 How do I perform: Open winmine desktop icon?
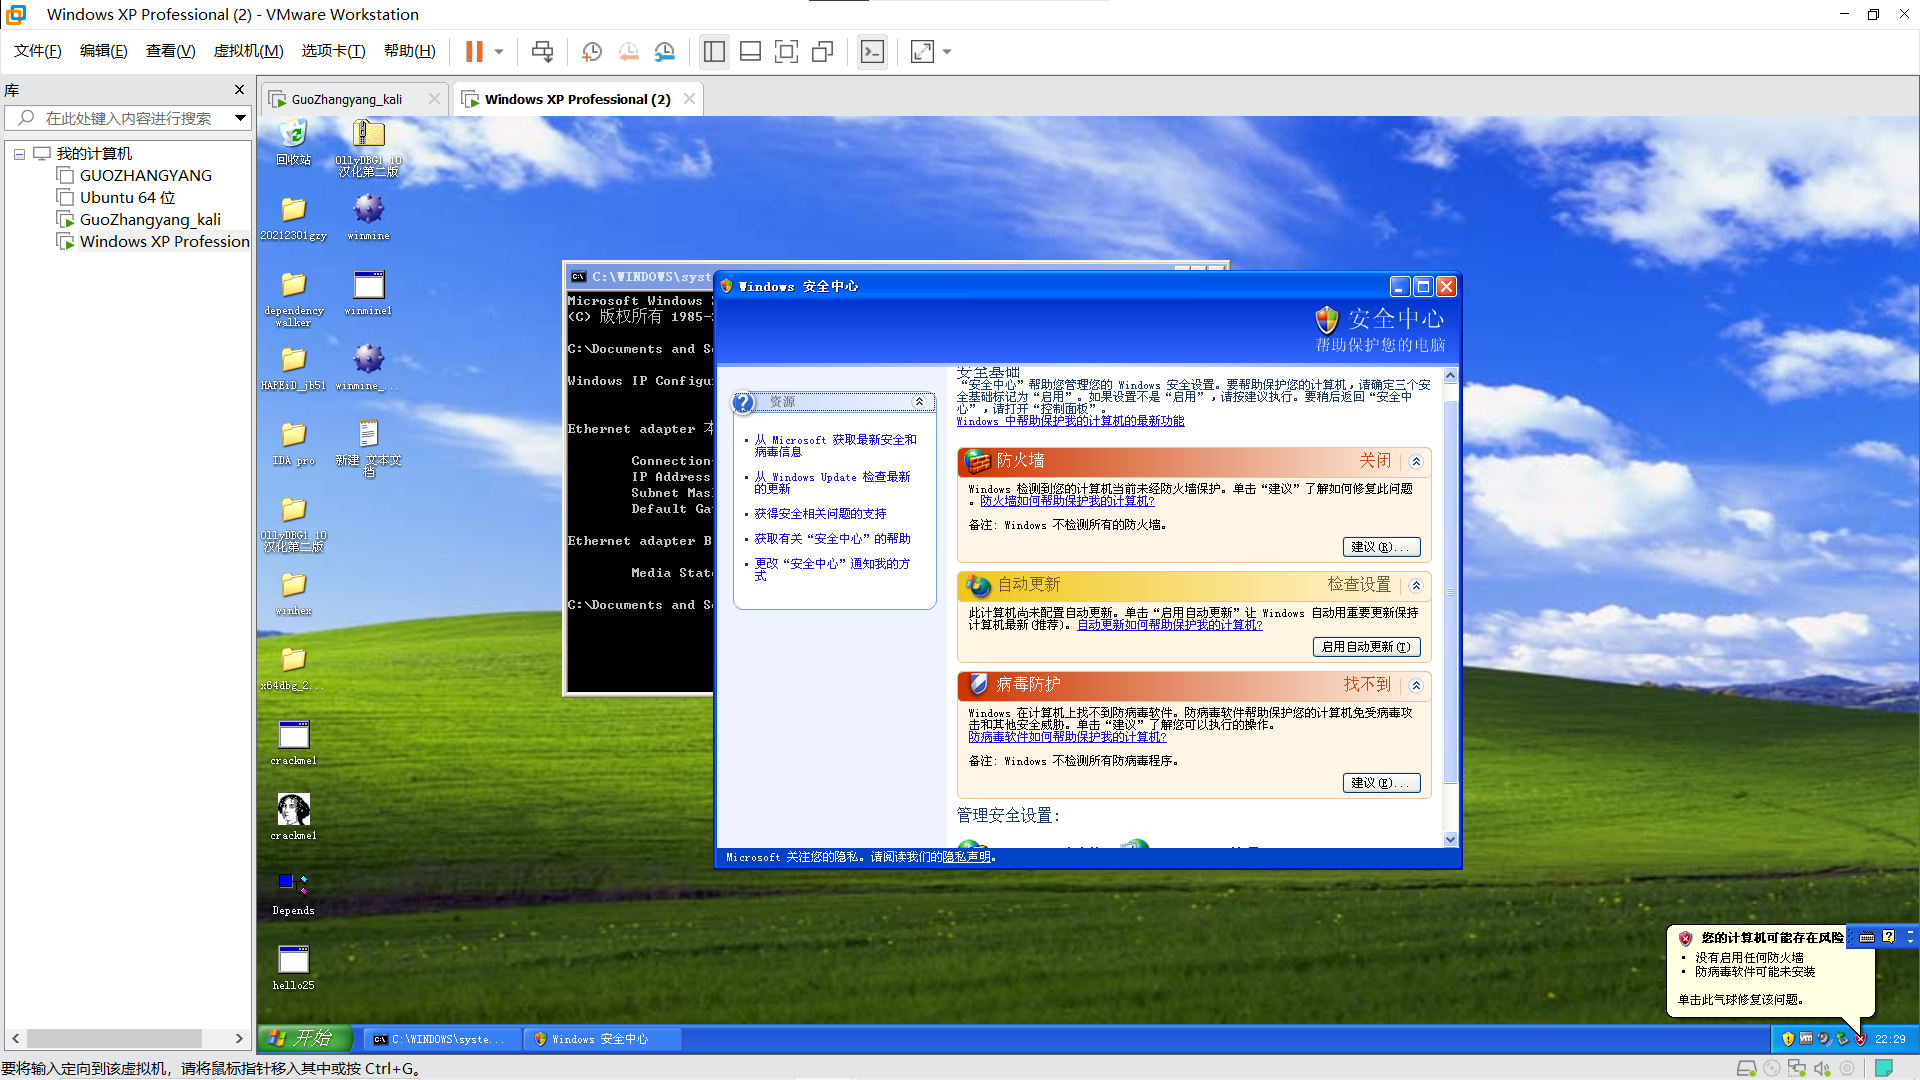tap(368, 217)
